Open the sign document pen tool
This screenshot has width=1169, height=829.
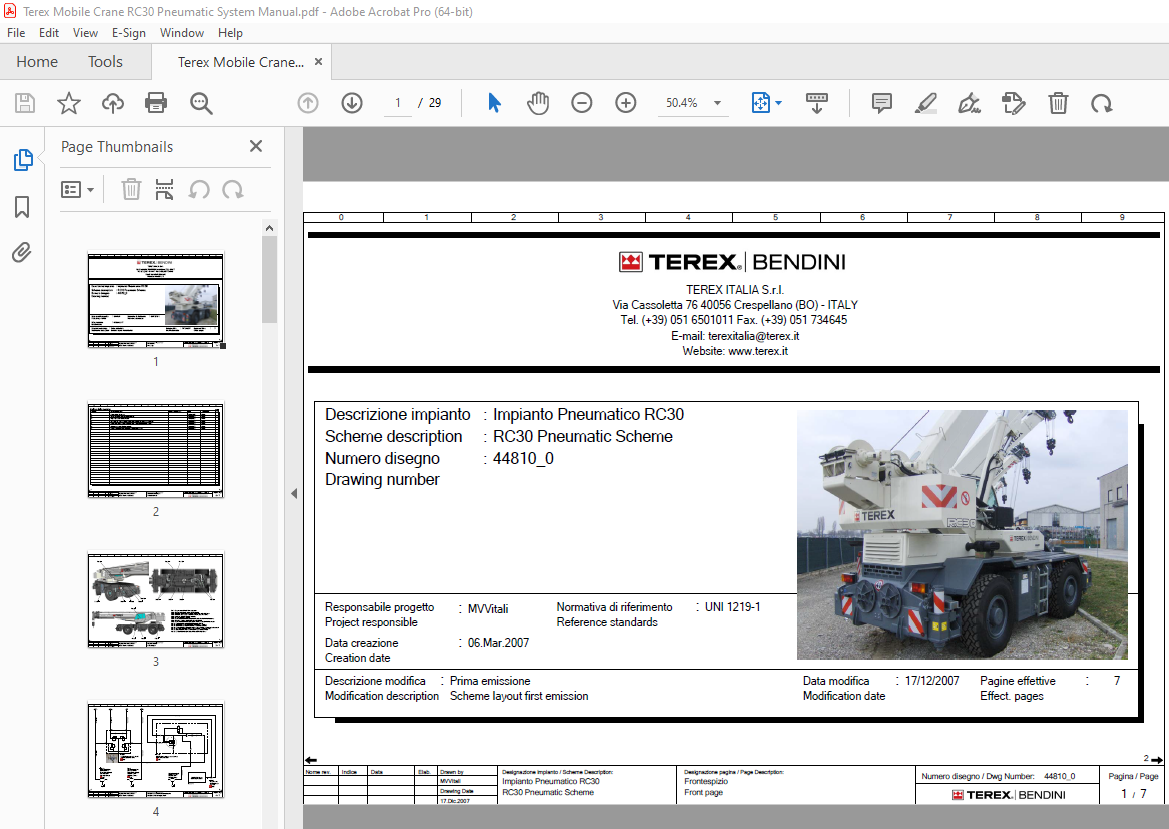pyautogui.click(x=969, y=103)
